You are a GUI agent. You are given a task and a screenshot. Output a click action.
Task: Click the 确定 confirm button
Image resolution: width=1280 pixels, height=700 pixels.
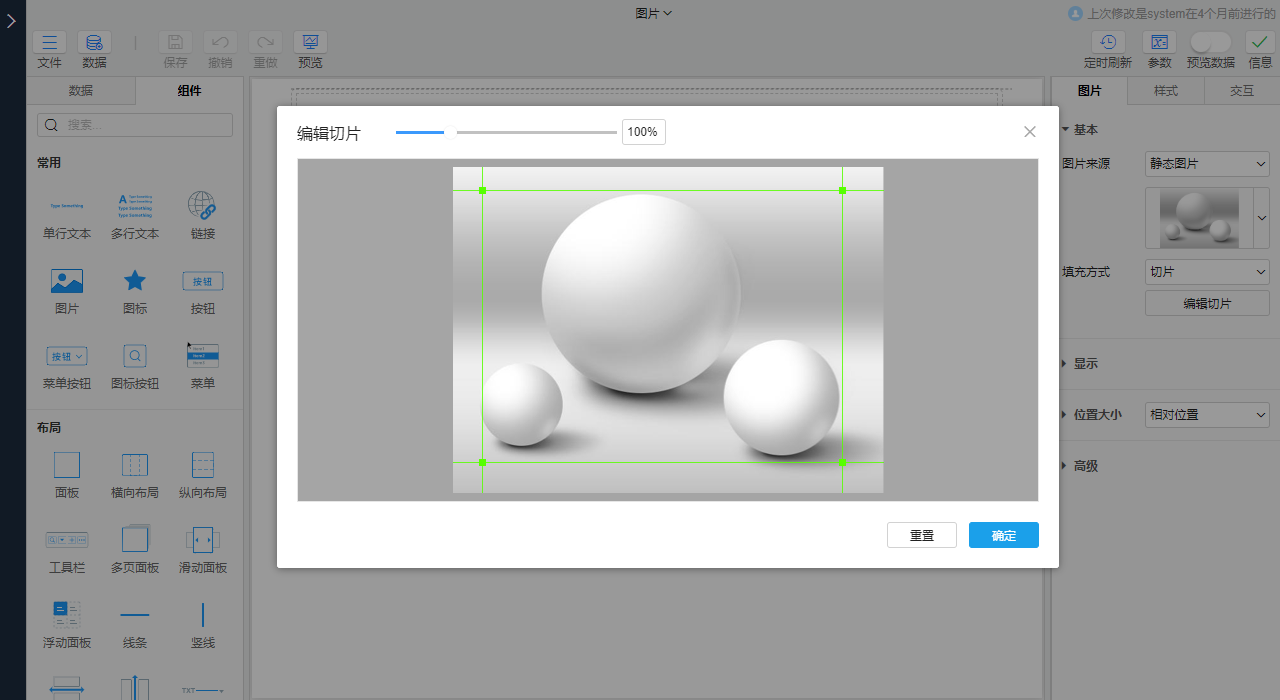[1003, 535]
